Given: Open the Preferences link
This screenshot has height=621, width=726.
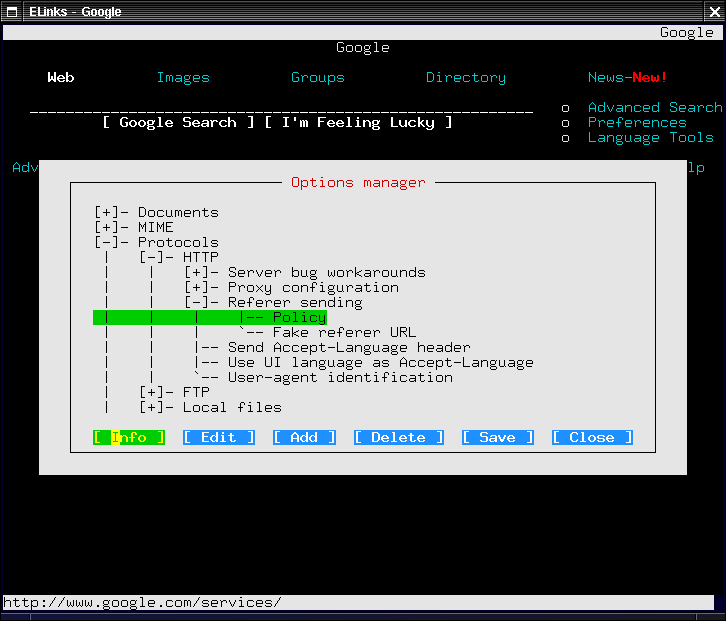Looking at the screenshot, I should pos(637,123).
